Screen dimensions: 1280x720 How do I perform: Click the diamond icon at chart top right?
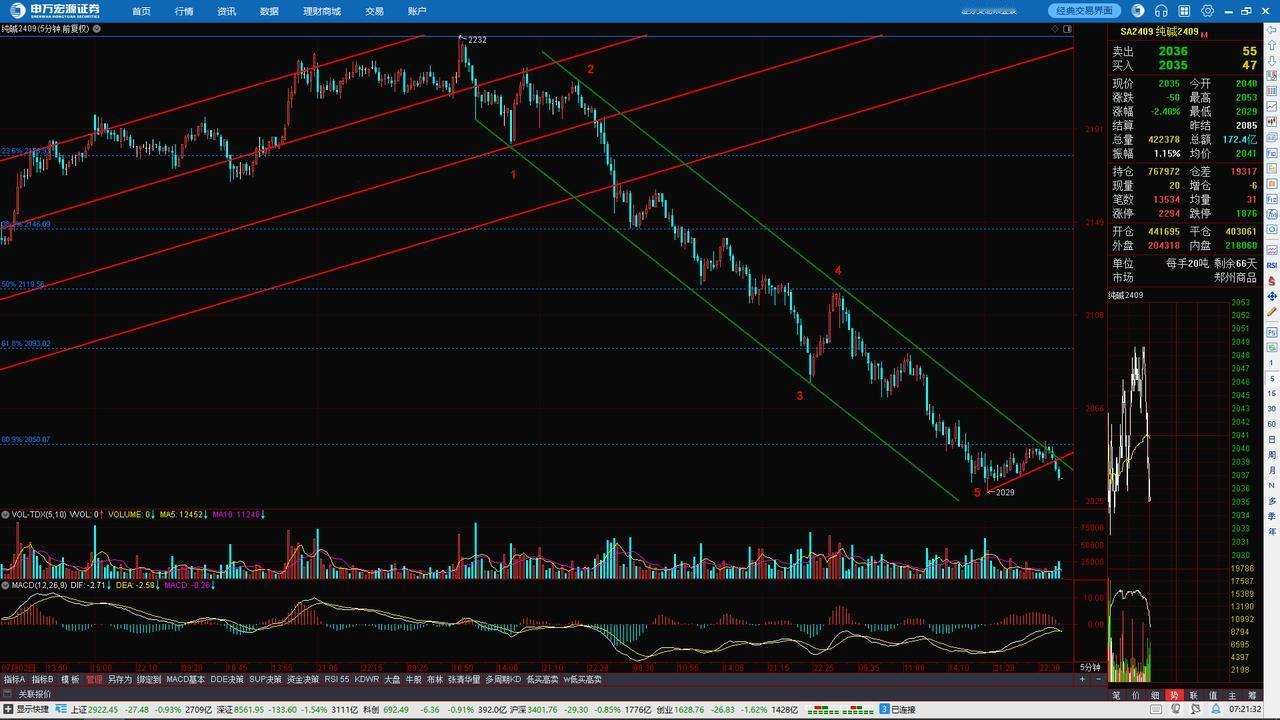(1055, 29)
